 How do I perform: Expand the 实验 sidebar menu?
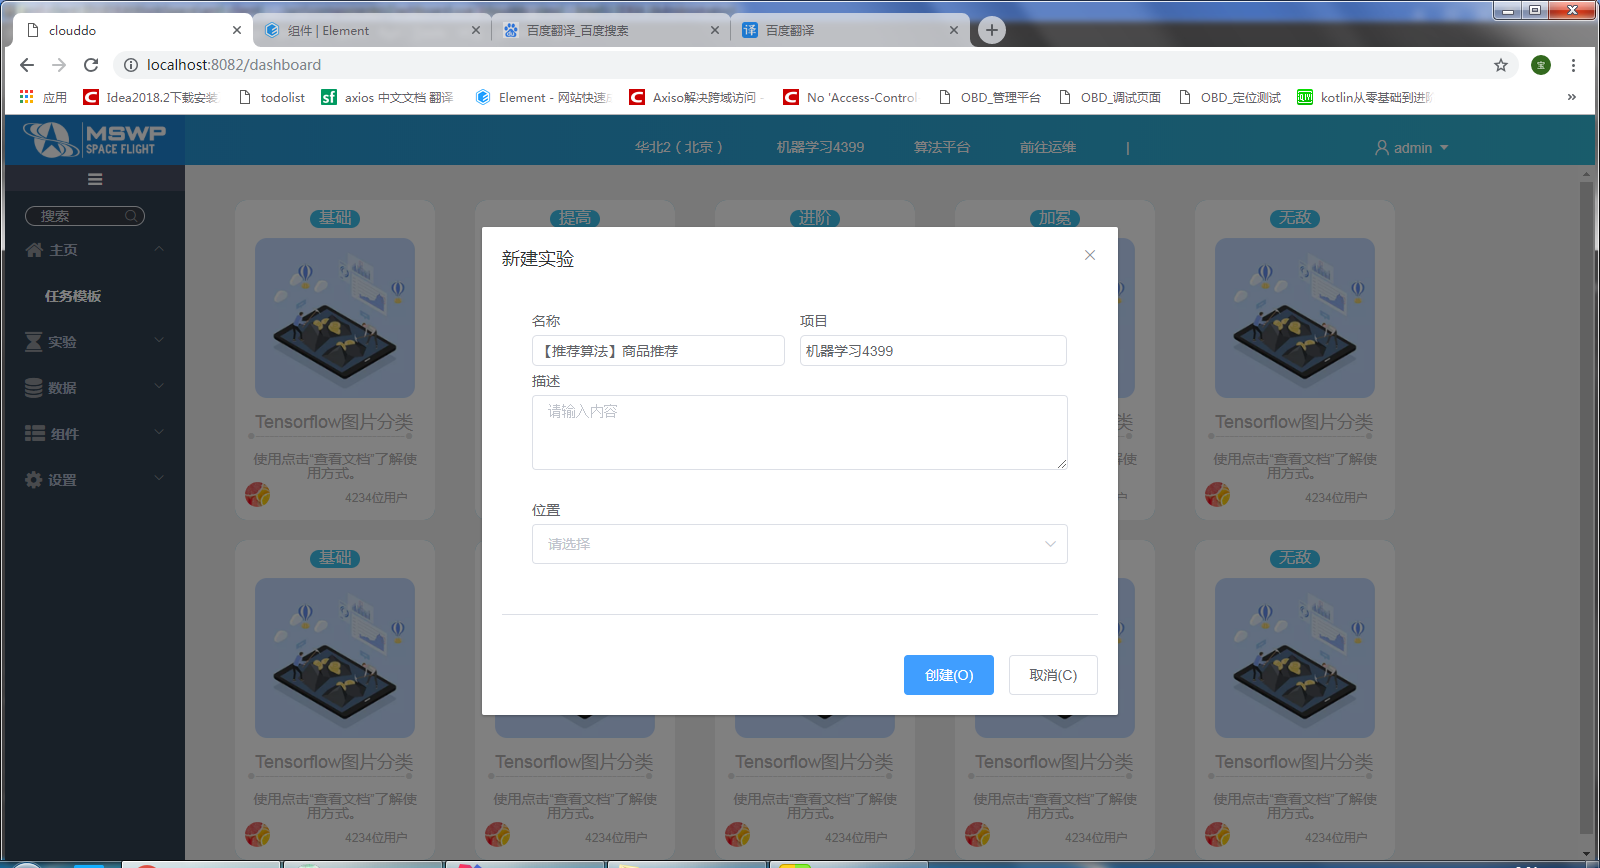95,342
